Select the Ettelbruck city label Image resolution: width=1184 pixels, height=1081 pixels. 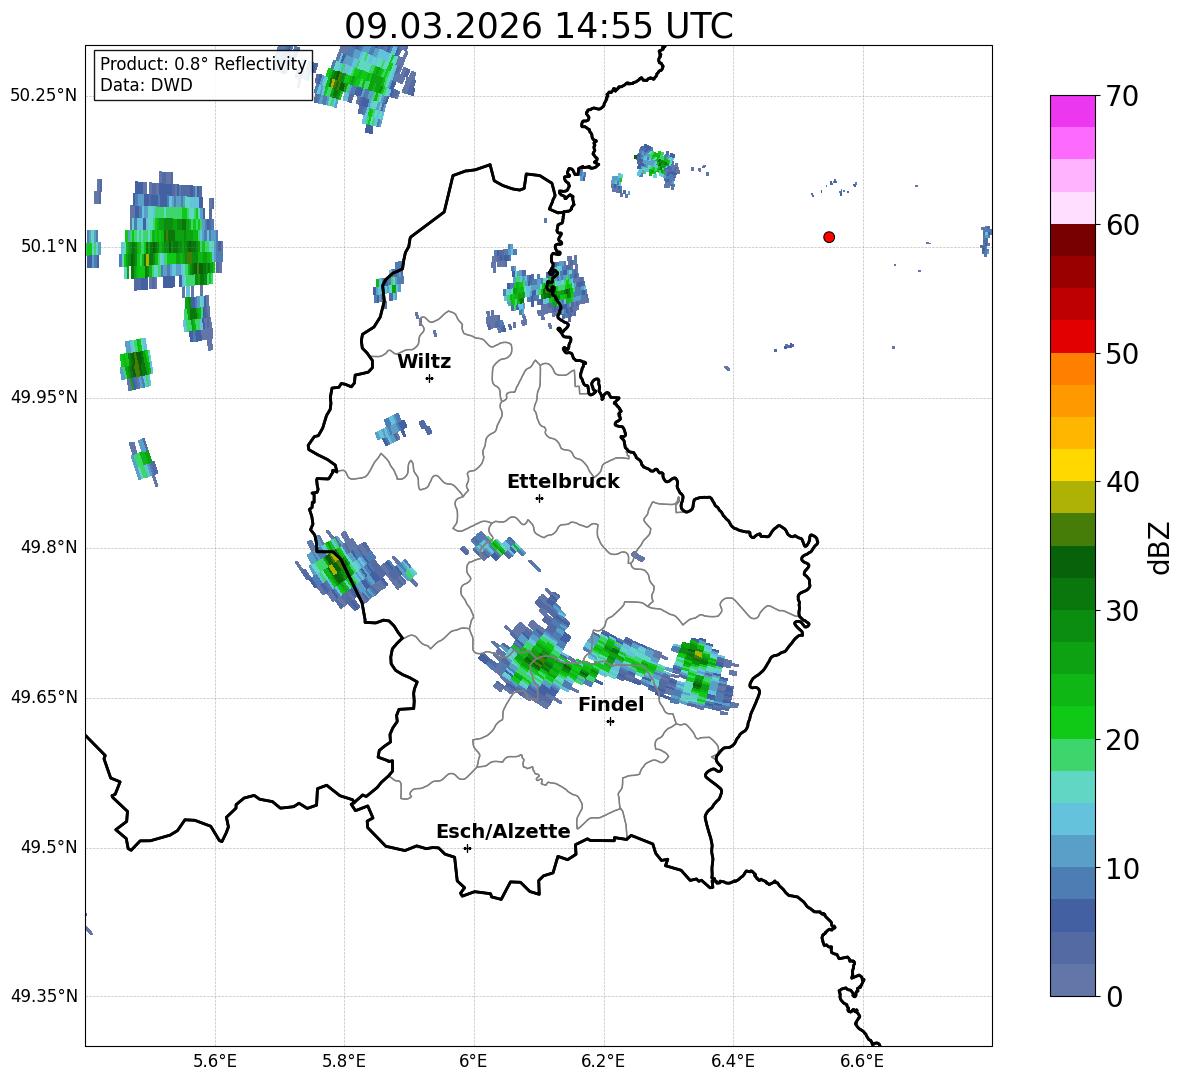(x=563, y=482)
